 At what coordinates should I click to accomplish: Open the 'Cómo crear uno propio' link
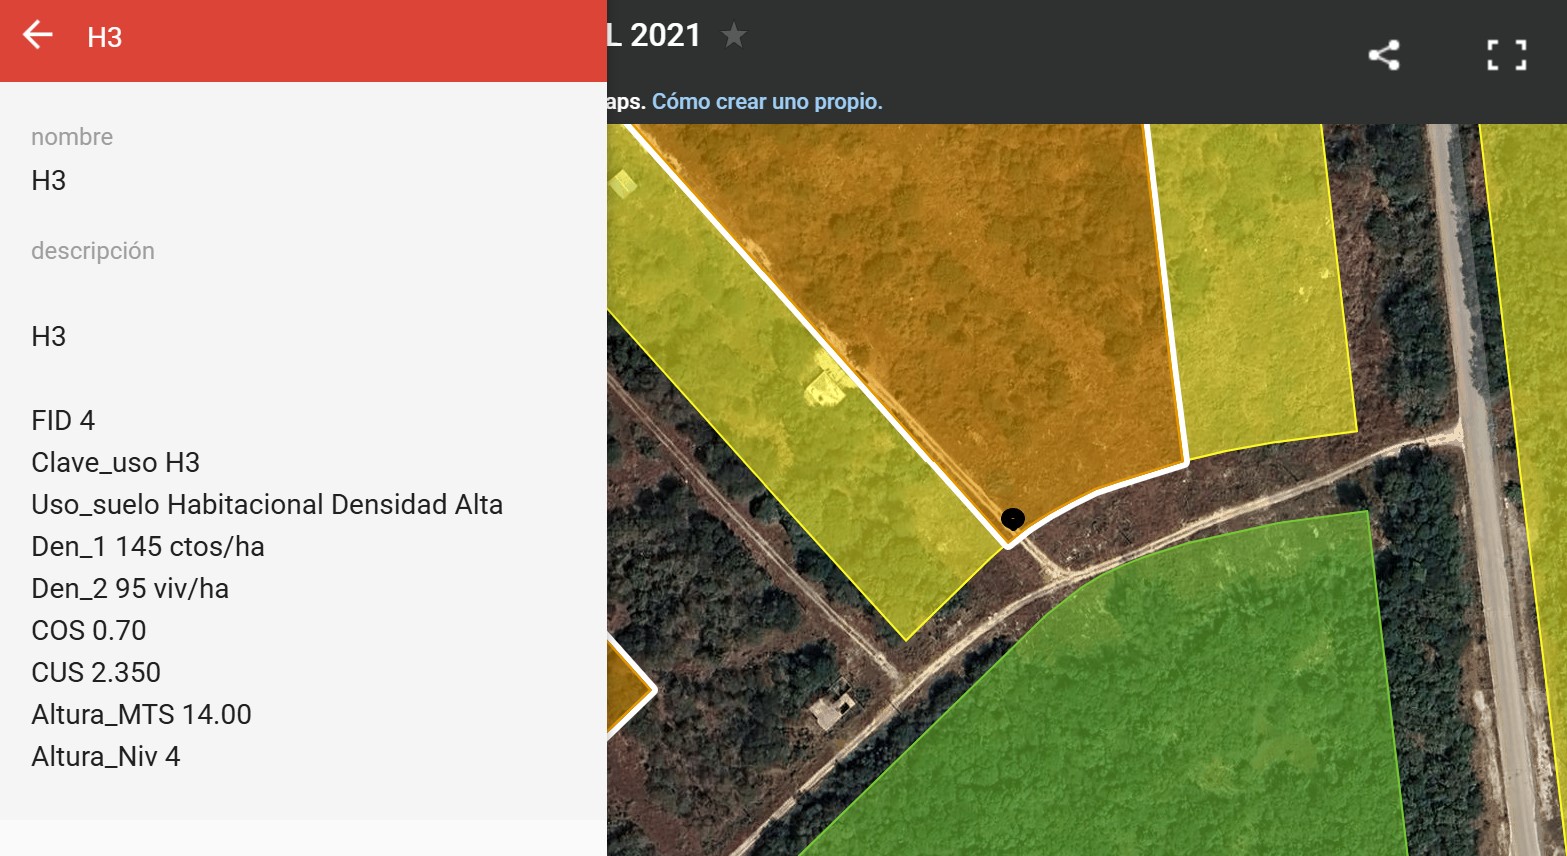pyautogui.click(x=767, y=102)
